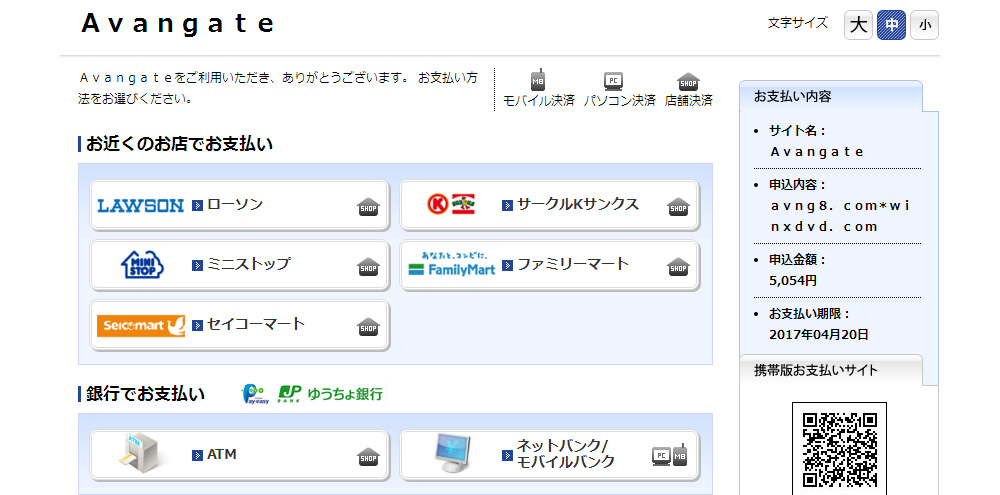Click PC/MB icons in ネットバンク row

669,454
